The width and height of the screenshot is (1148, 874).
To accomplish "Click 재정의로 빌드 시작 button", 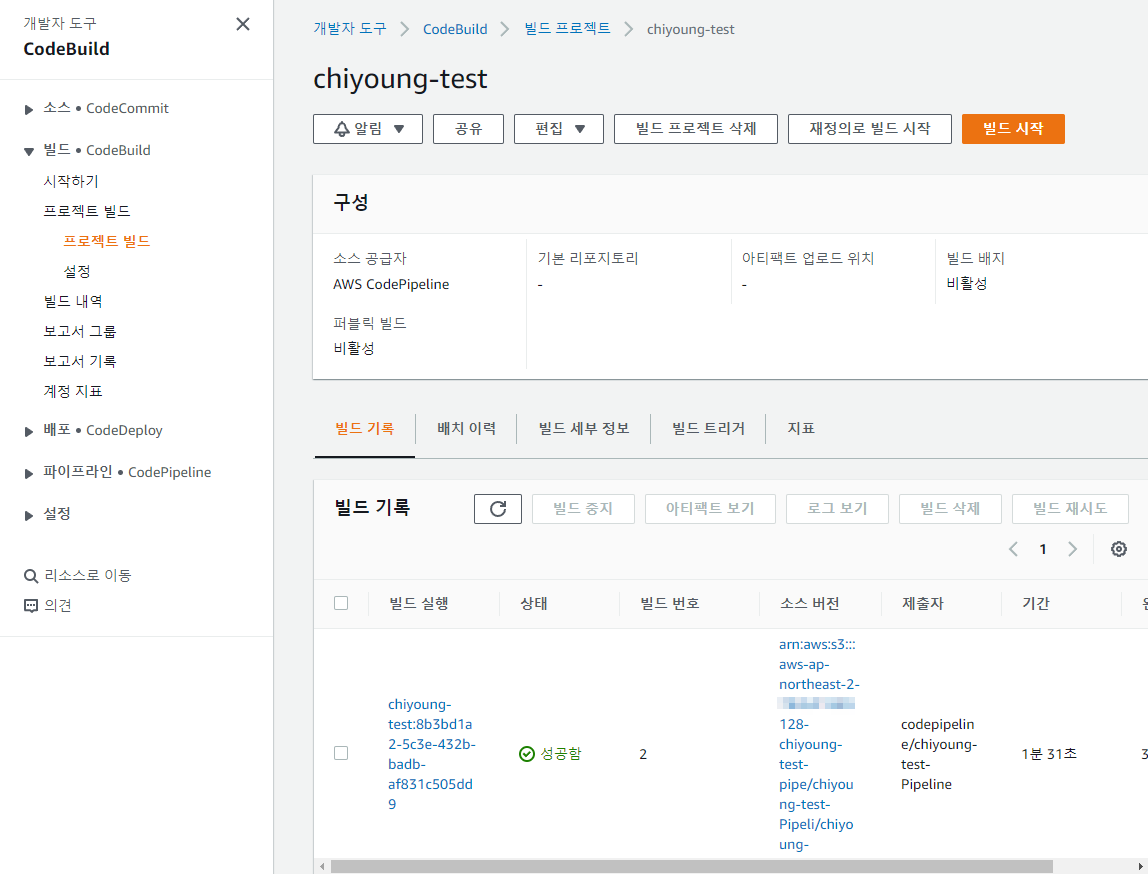I will click(x=870, y=129).
